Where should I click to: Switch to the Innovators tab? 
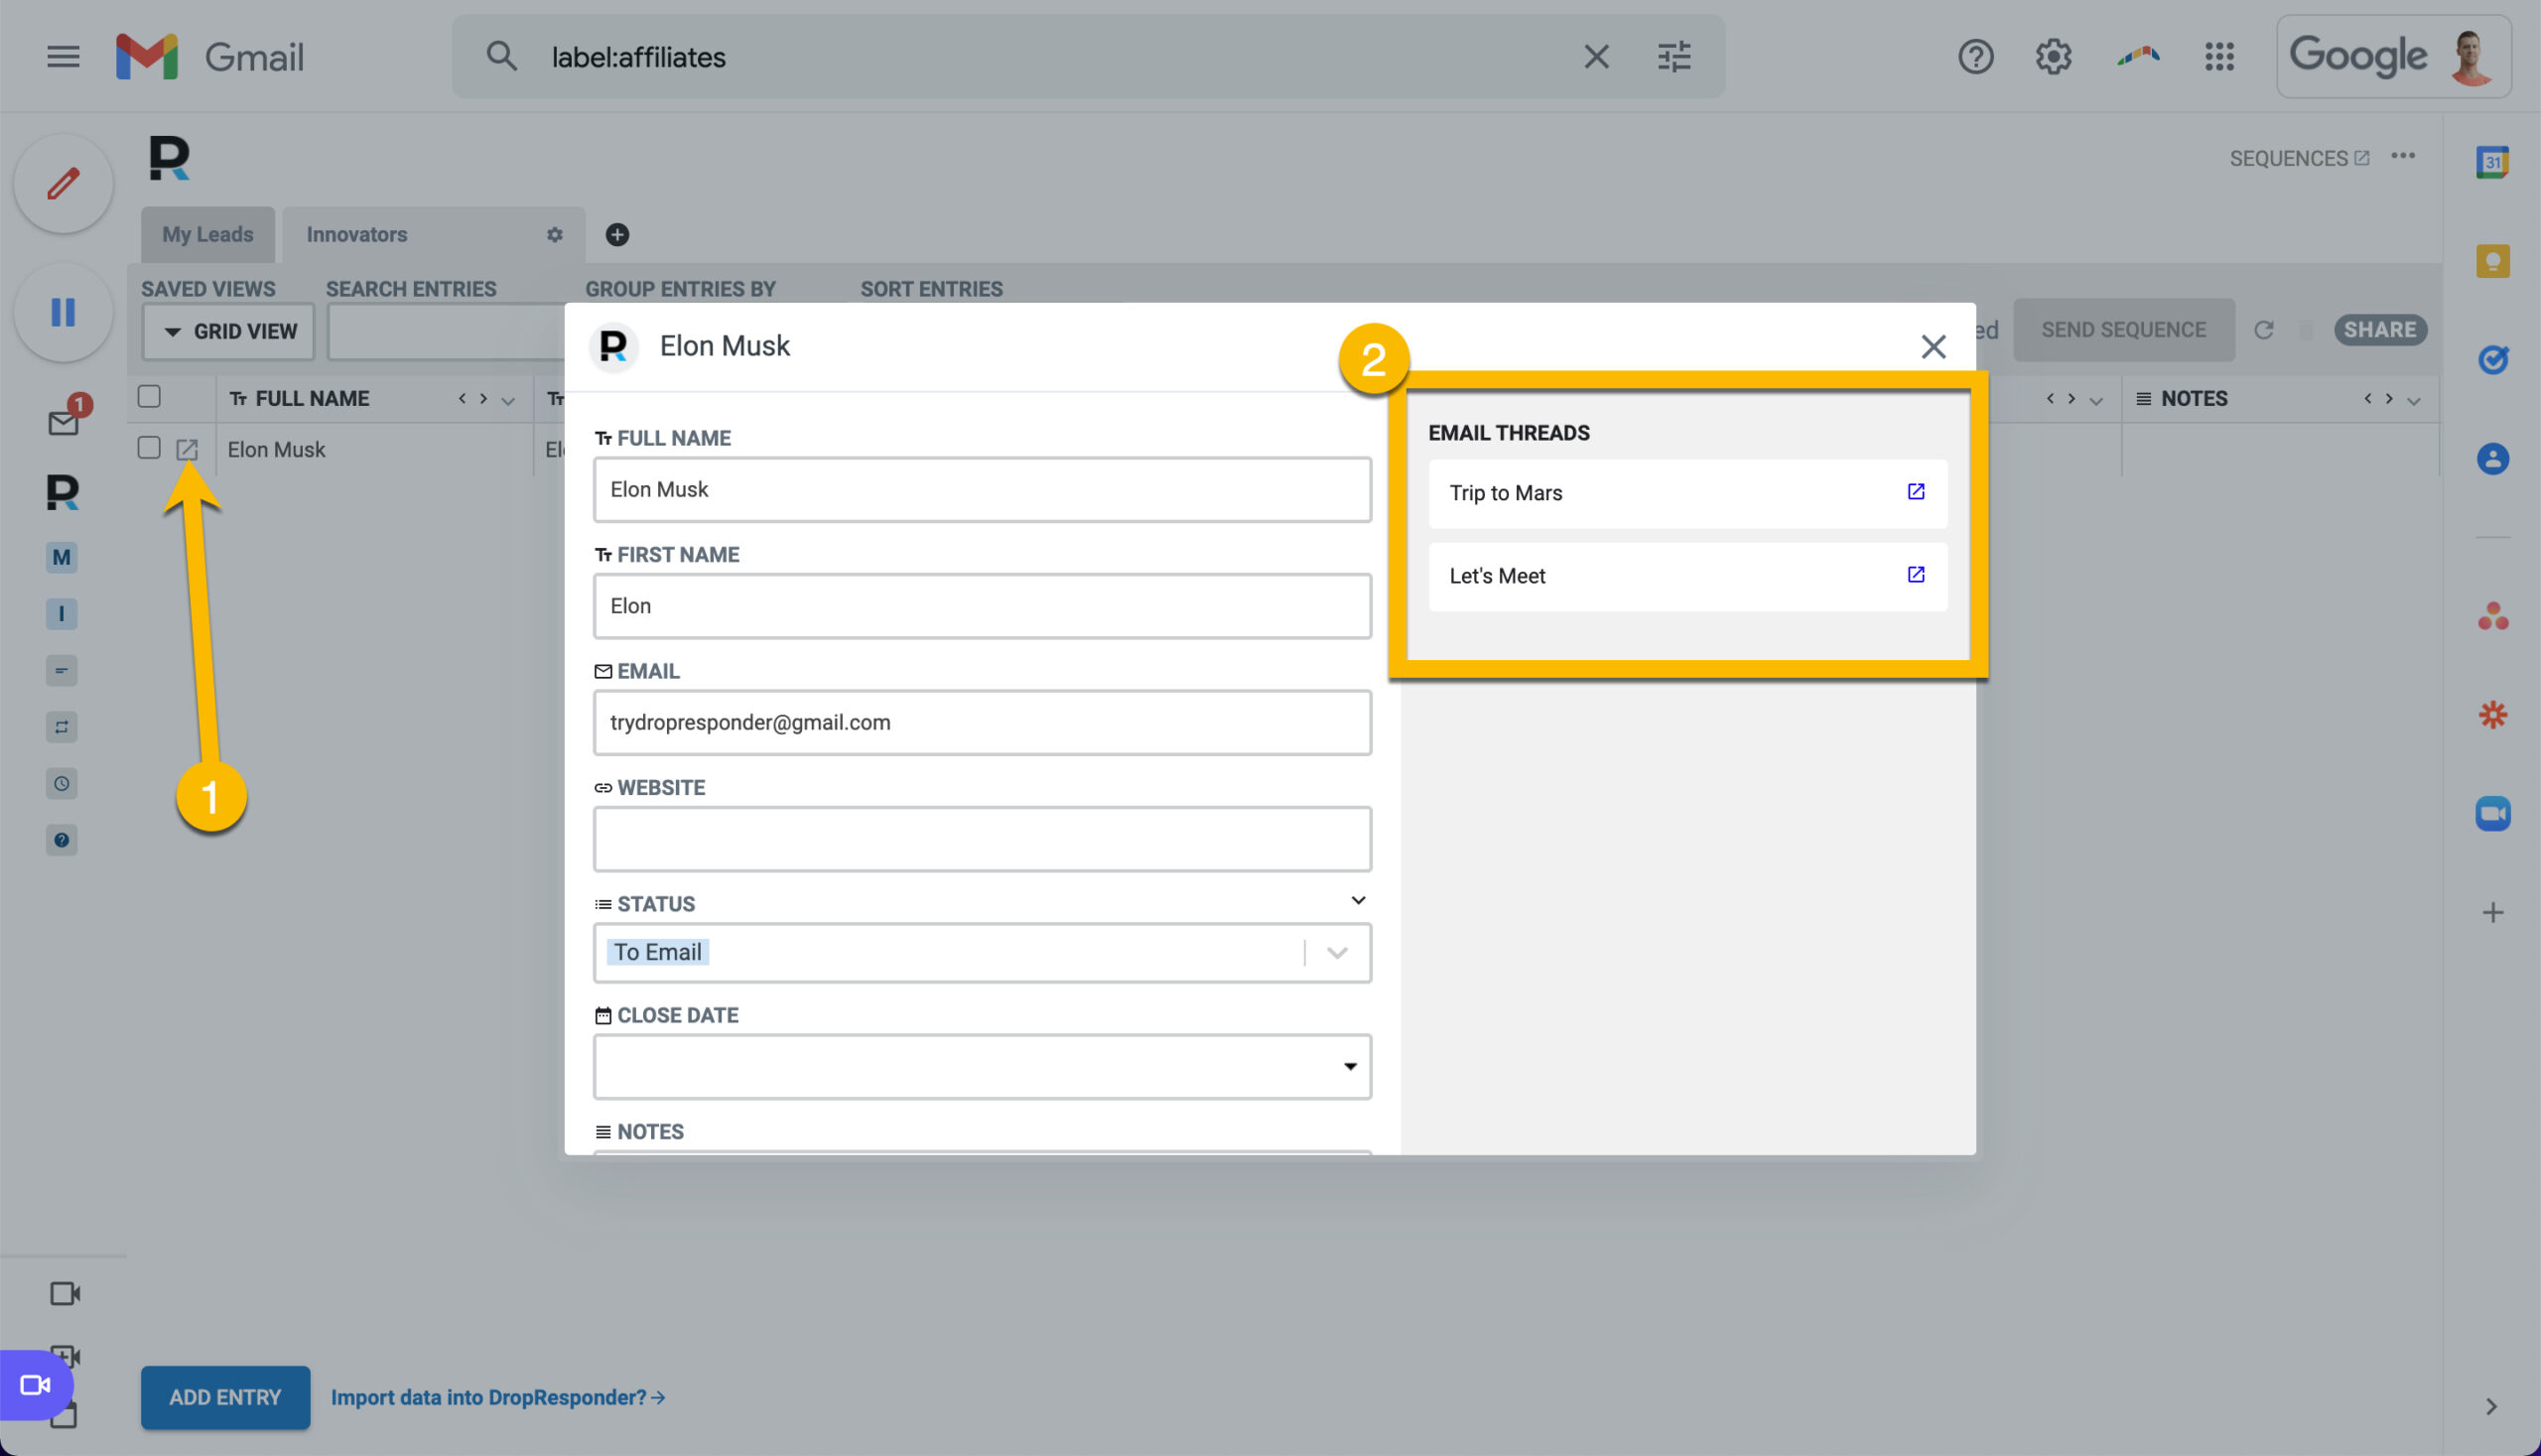(356, 234)
